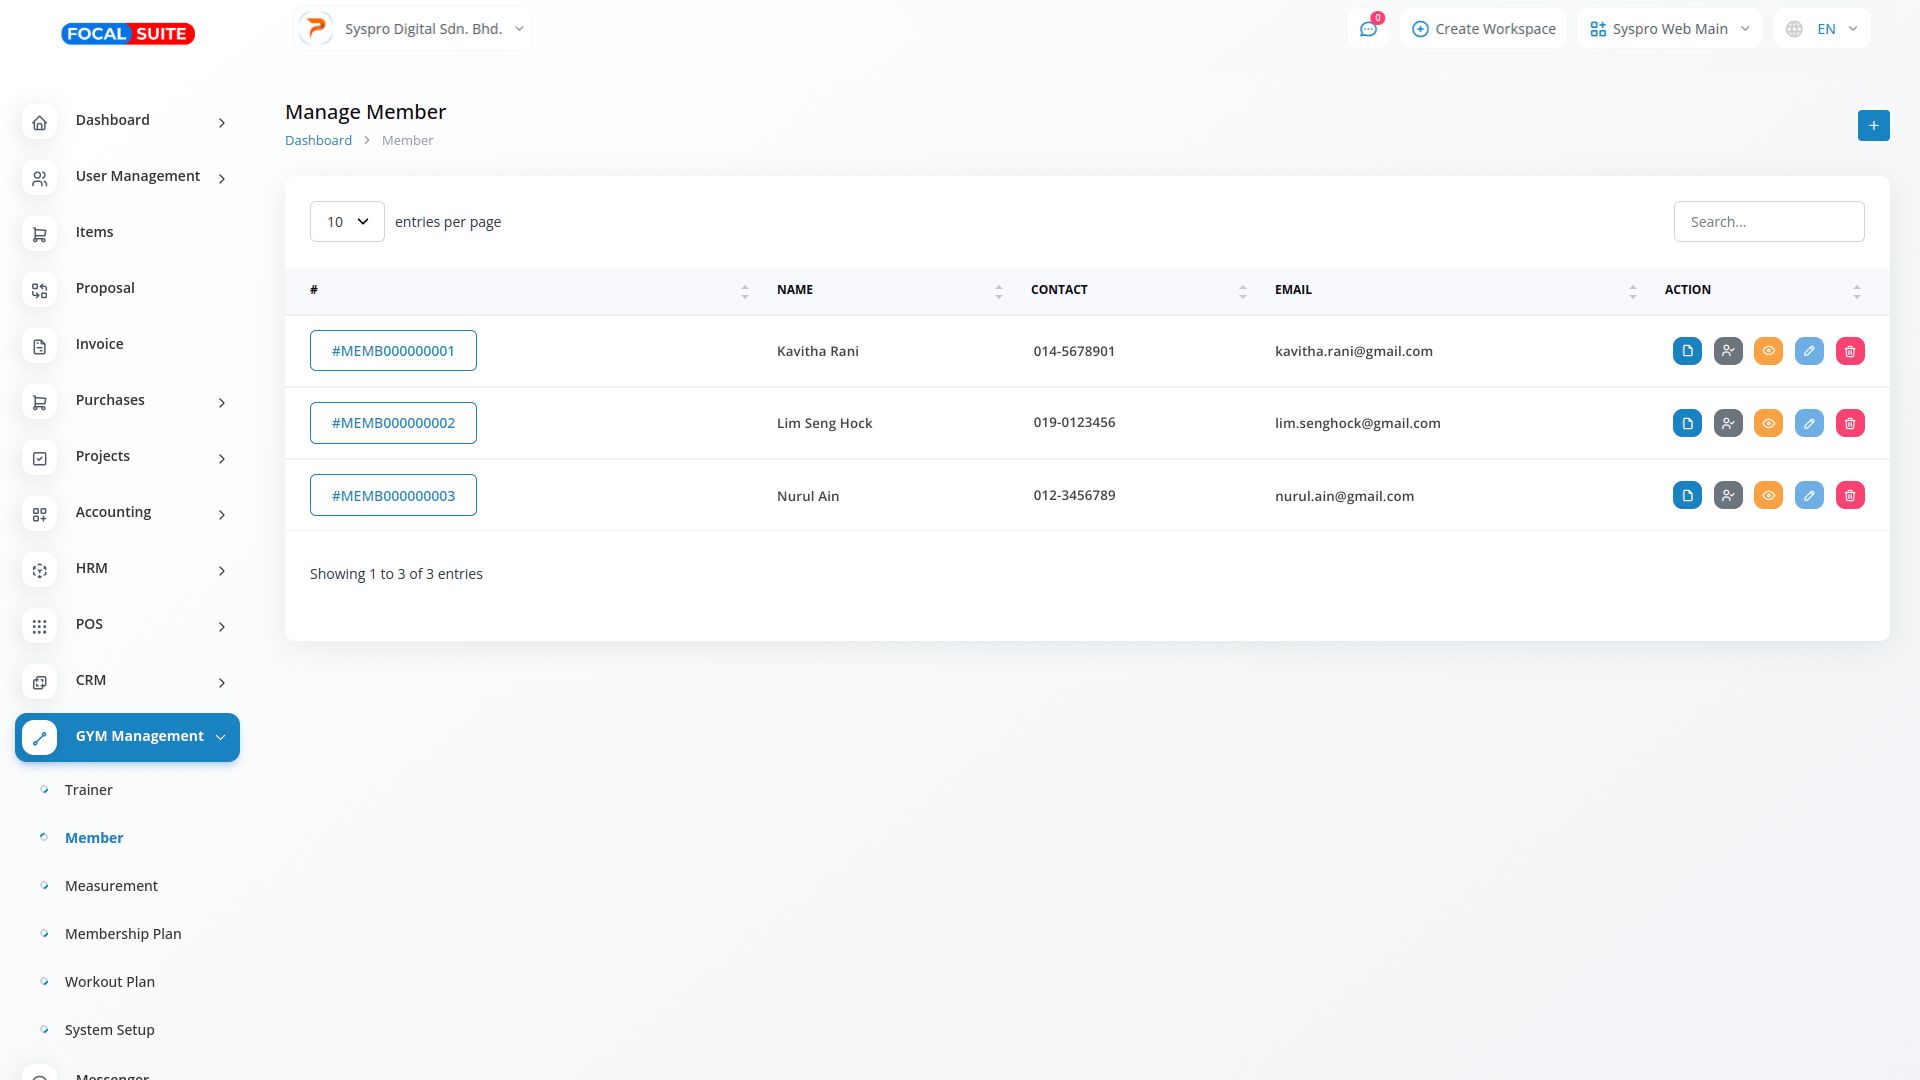Open member ID #MEMB000000002 link
Screen dimensions: 1920x1080
pos(393,423)
